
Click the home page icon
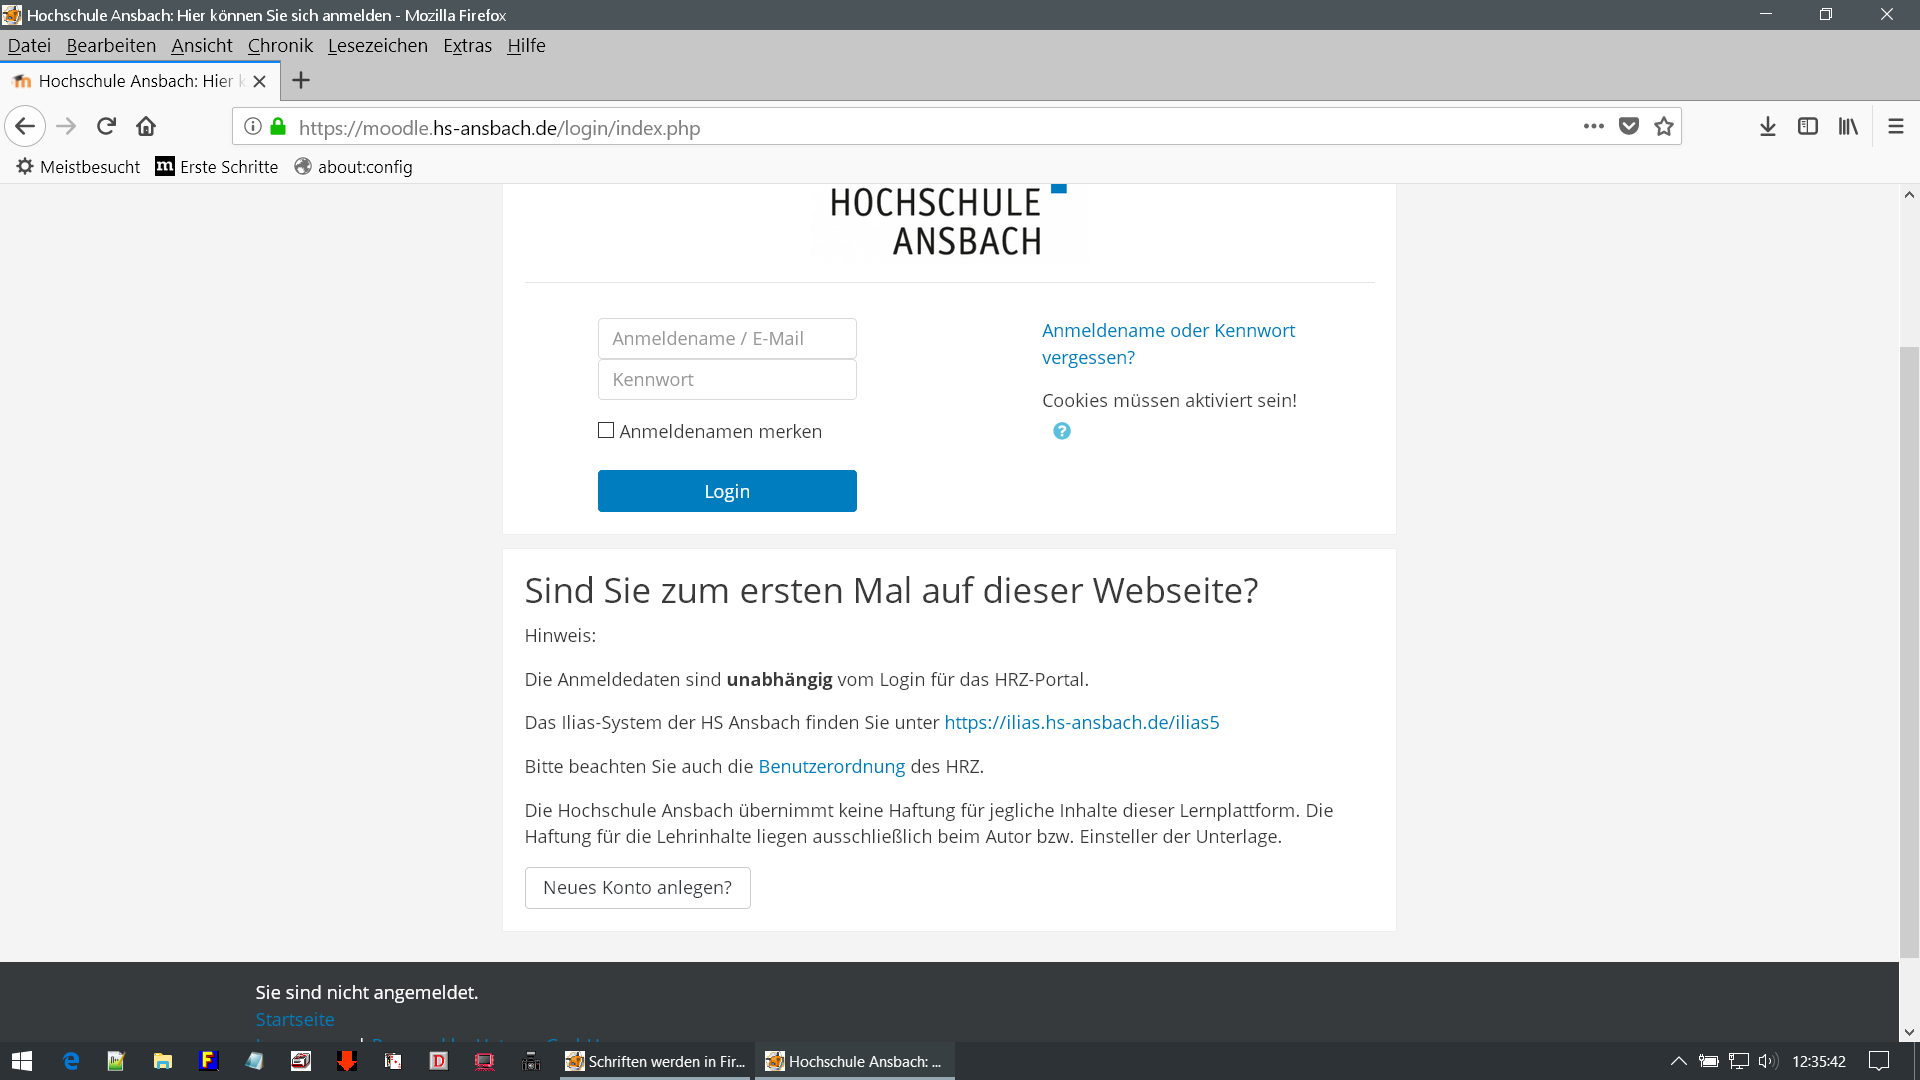[x=146, y=127]
